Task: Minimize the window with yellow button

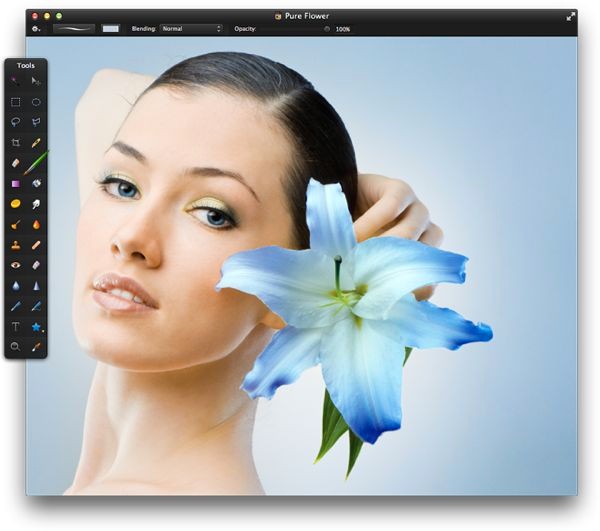Action: (x=47, y=16)
